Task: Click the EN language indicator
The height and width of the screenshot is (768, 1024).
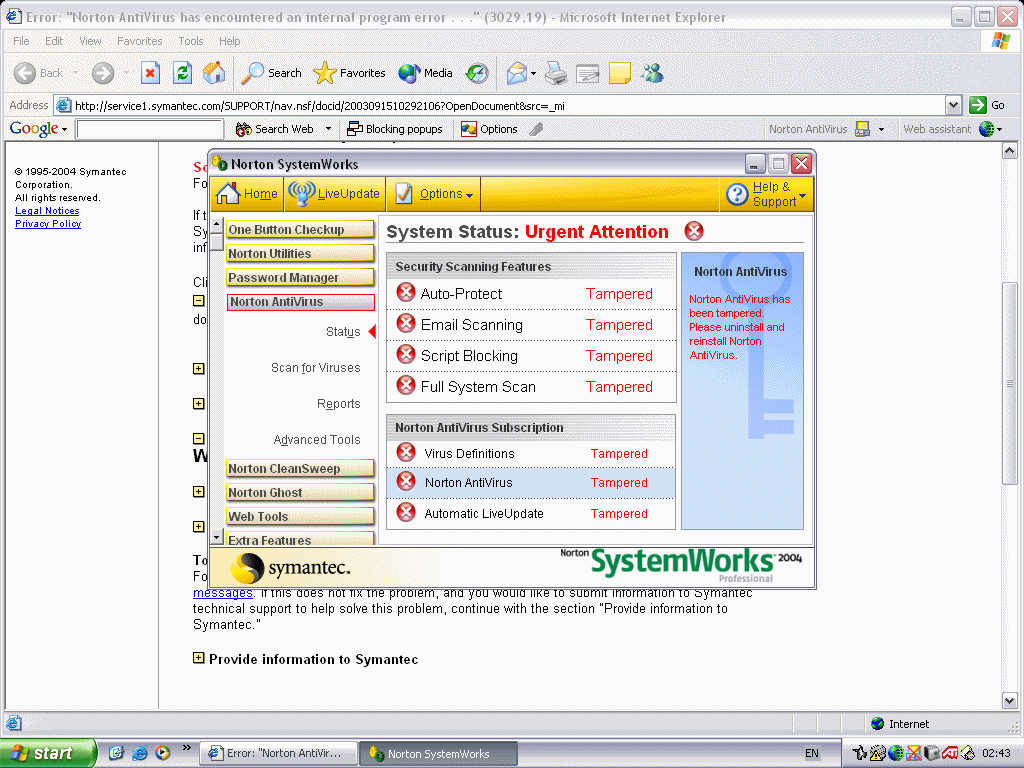Action: pos(811,753)
